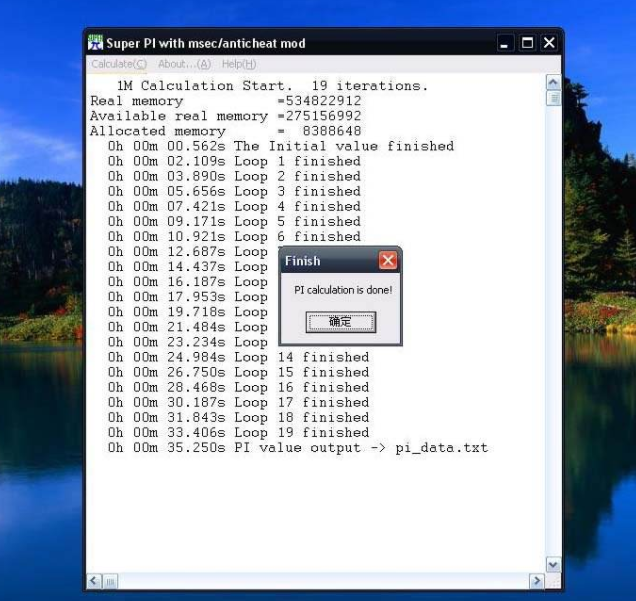Click 'The Initial value finished' line

click(281, 146)
